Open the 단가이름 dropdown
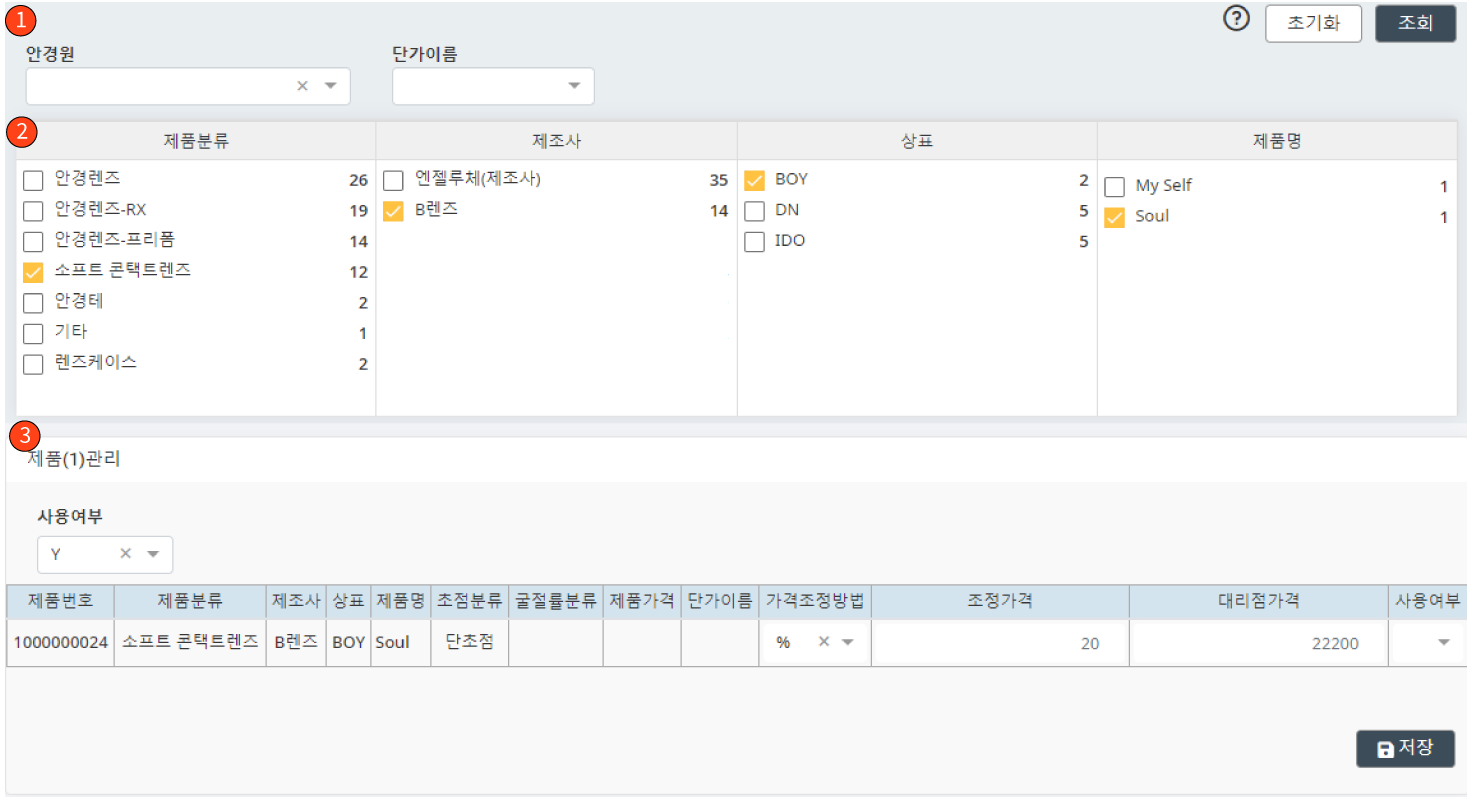Image resolution: width=1471 pixels, height=797 pixels. 575,86
